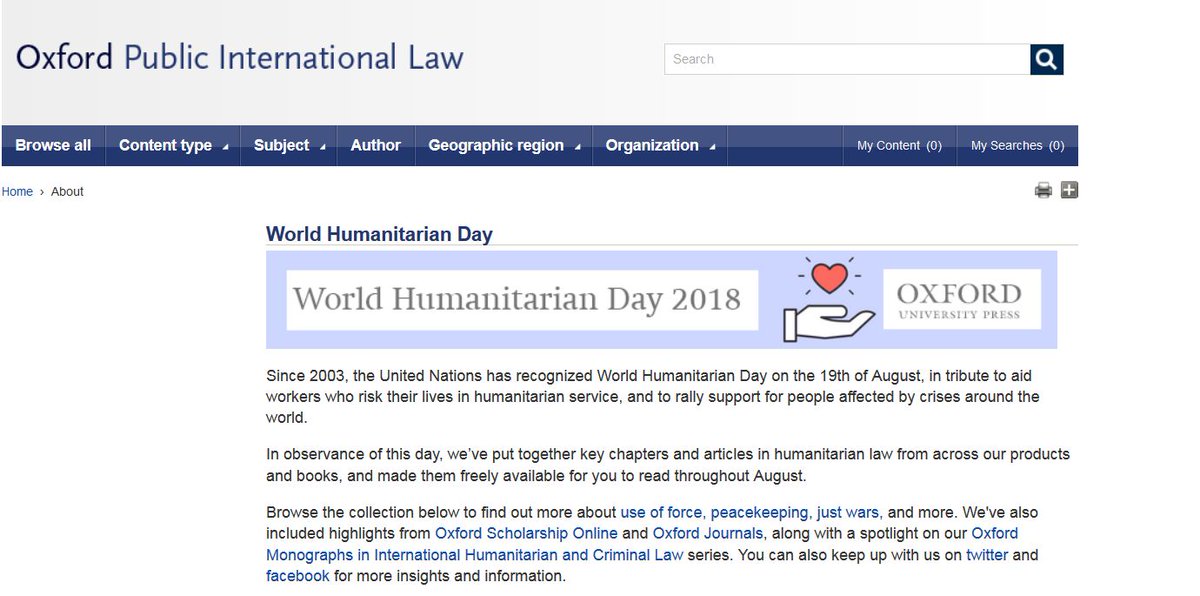Open Oxford Monographs in International Humanitarian series link
This screenshot has width=1200, height=596.
642,544
